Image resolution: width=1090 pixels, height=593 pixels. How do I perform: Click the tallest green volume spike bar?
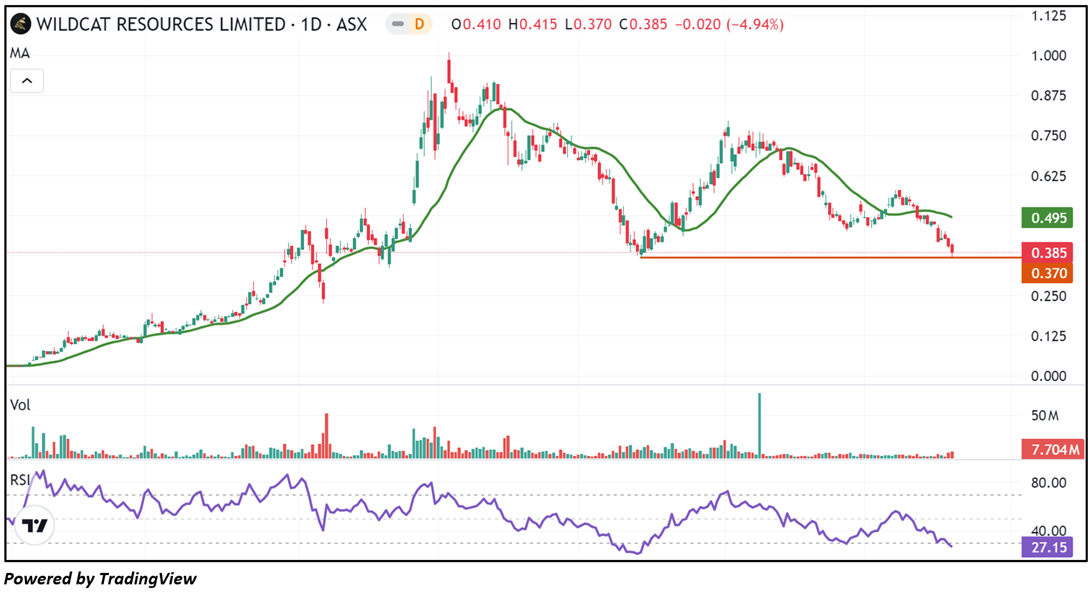click(x=759, y=425)
